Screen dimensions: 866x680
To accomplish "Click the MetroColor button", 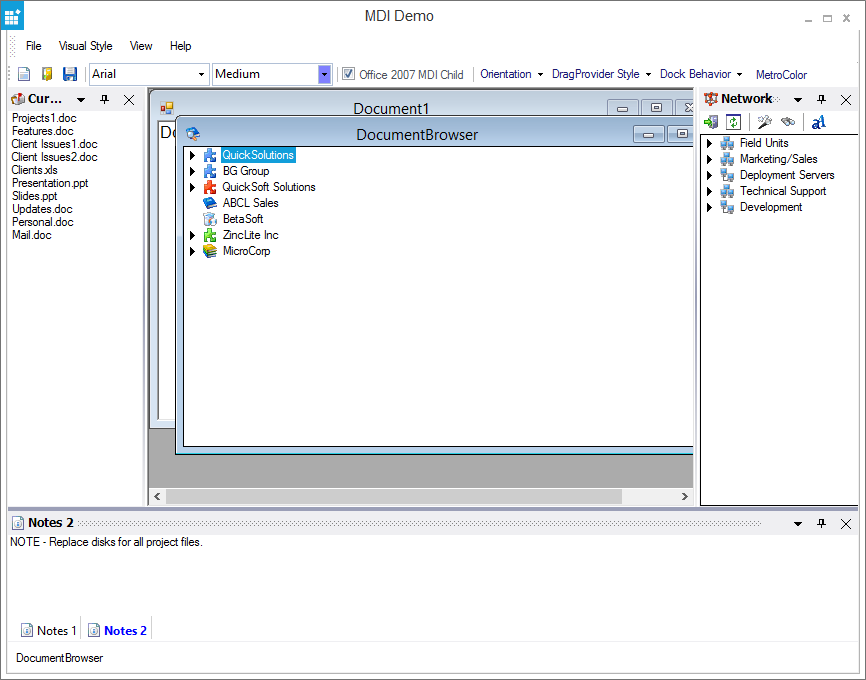I will 781,75.
